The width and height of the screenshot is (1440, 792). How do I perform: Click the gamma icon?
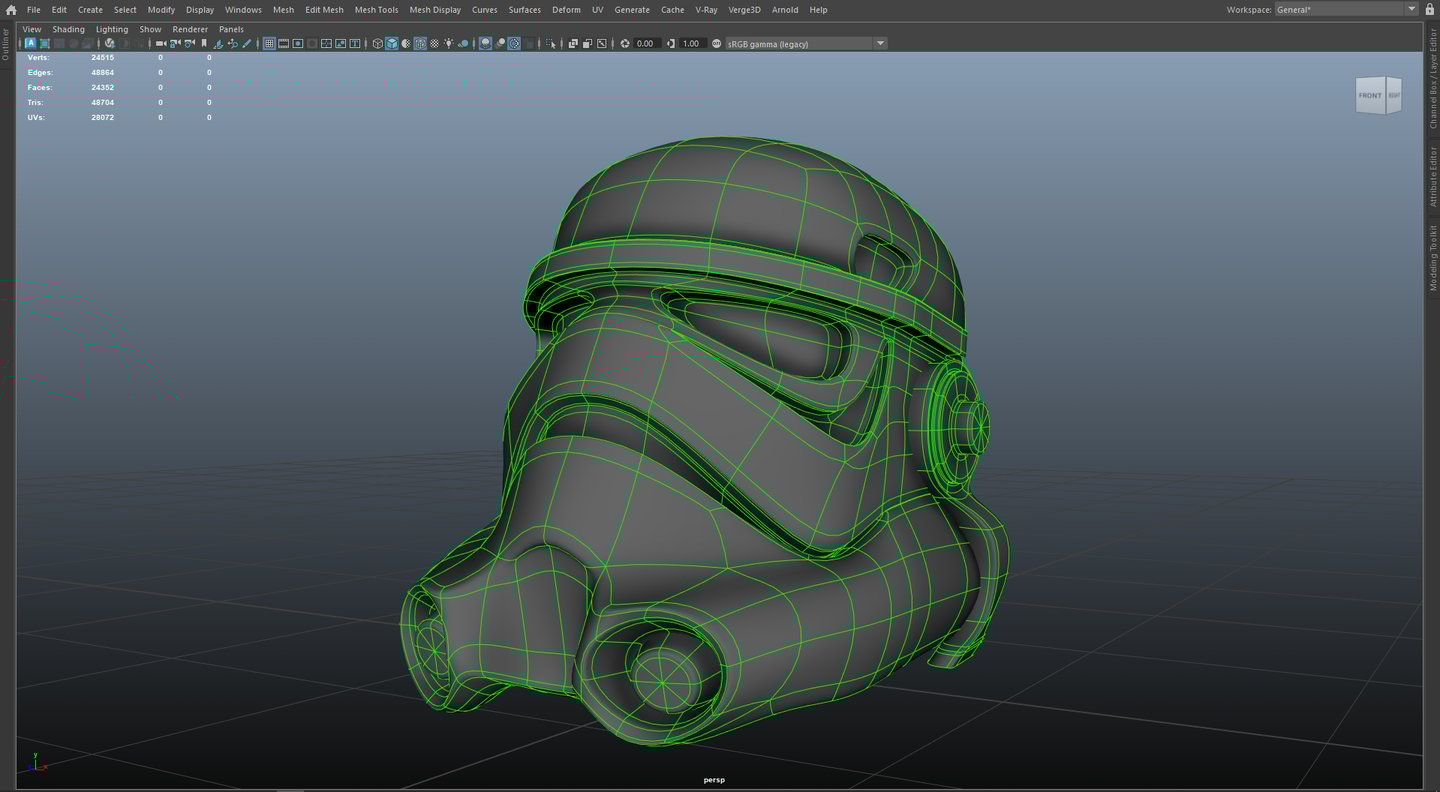click(671, 44)
